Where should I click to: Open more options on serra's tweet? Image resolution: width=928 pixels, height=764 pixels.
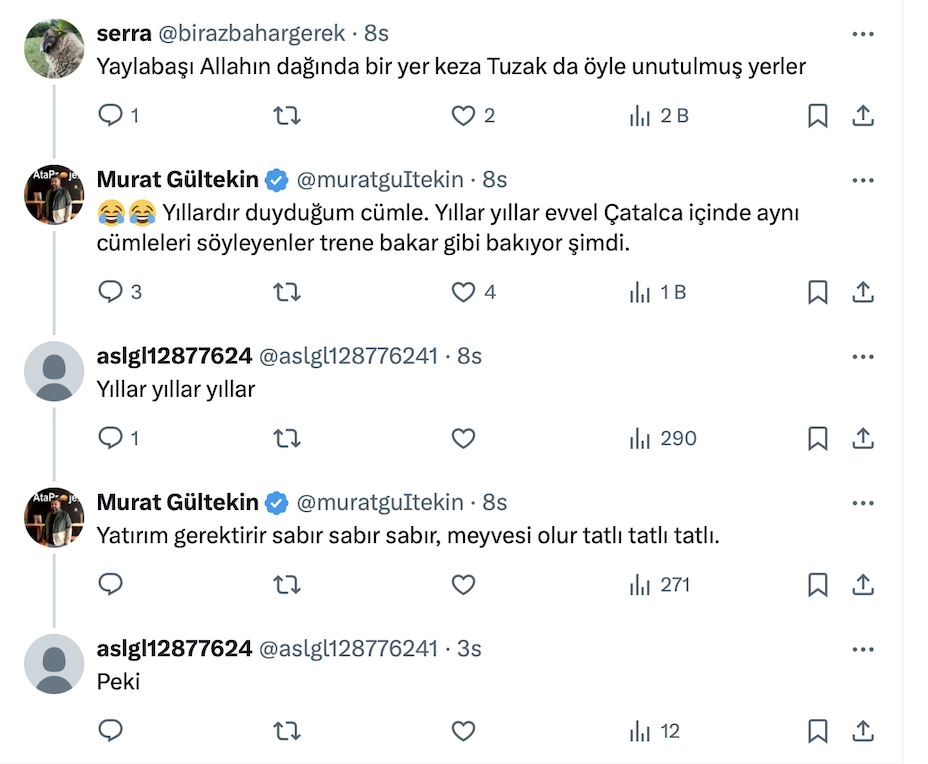tap(862, 34)
